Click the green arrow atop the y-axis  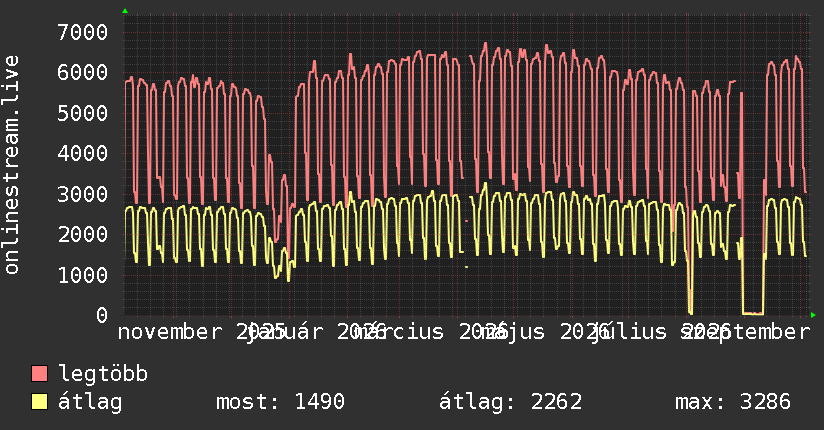[x=125, y=11]
